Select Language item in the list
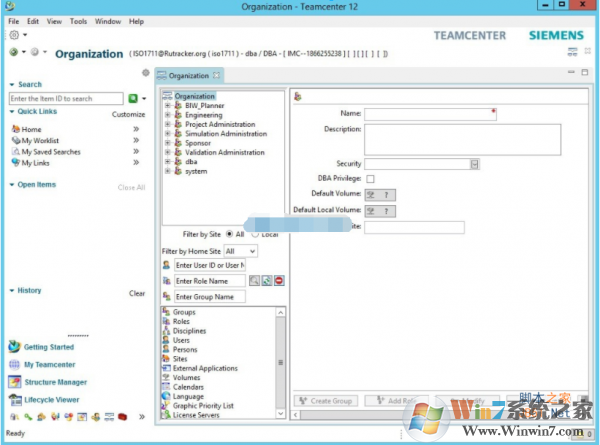600x445 pixels. pyautogui.click(x=188, y=396)
